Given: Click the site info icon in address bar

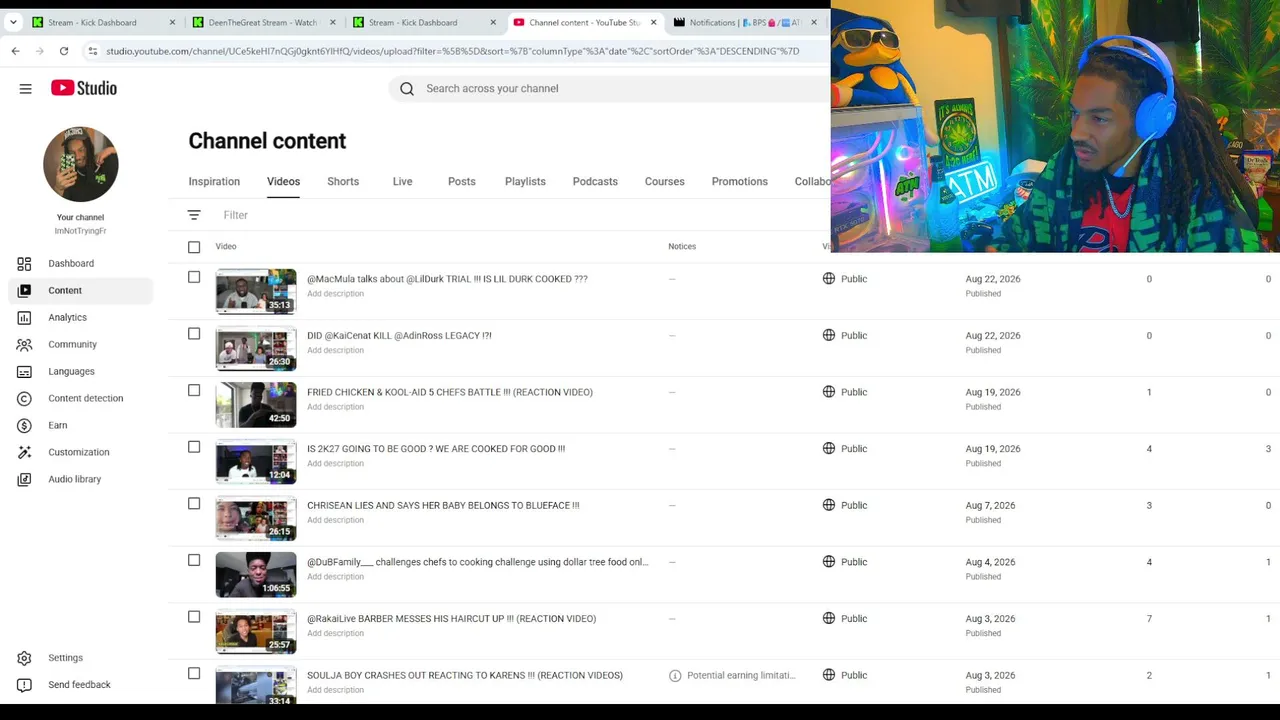Looking at the screenshot, I should (92, 51).
